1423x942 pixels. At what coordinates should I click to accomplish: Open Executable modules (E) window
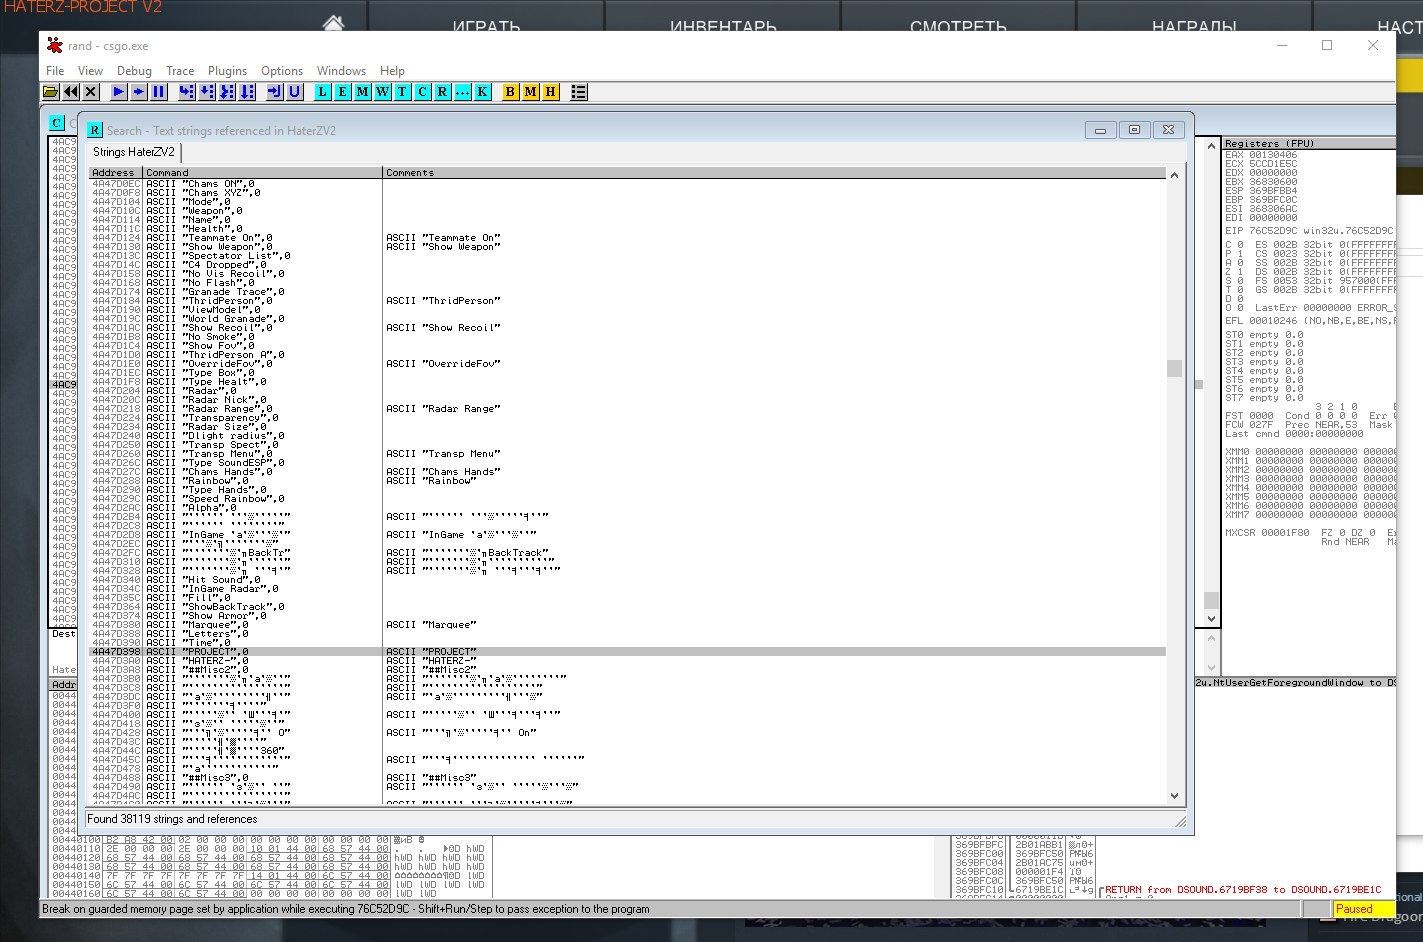342,92
